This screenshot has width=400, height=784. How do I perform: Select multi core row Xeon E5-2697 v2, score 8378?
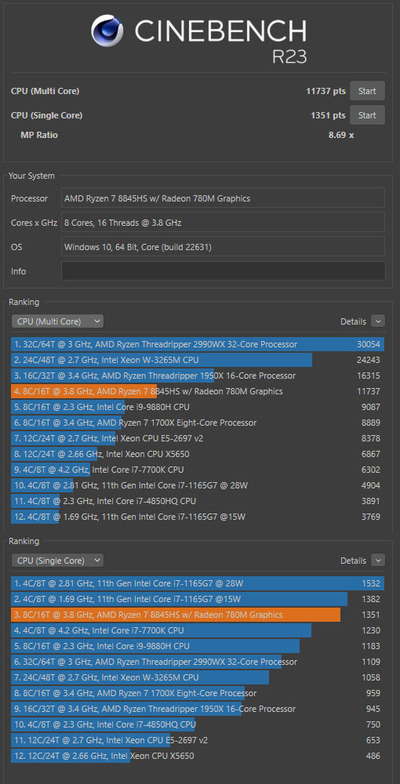(x=198, y=438)
